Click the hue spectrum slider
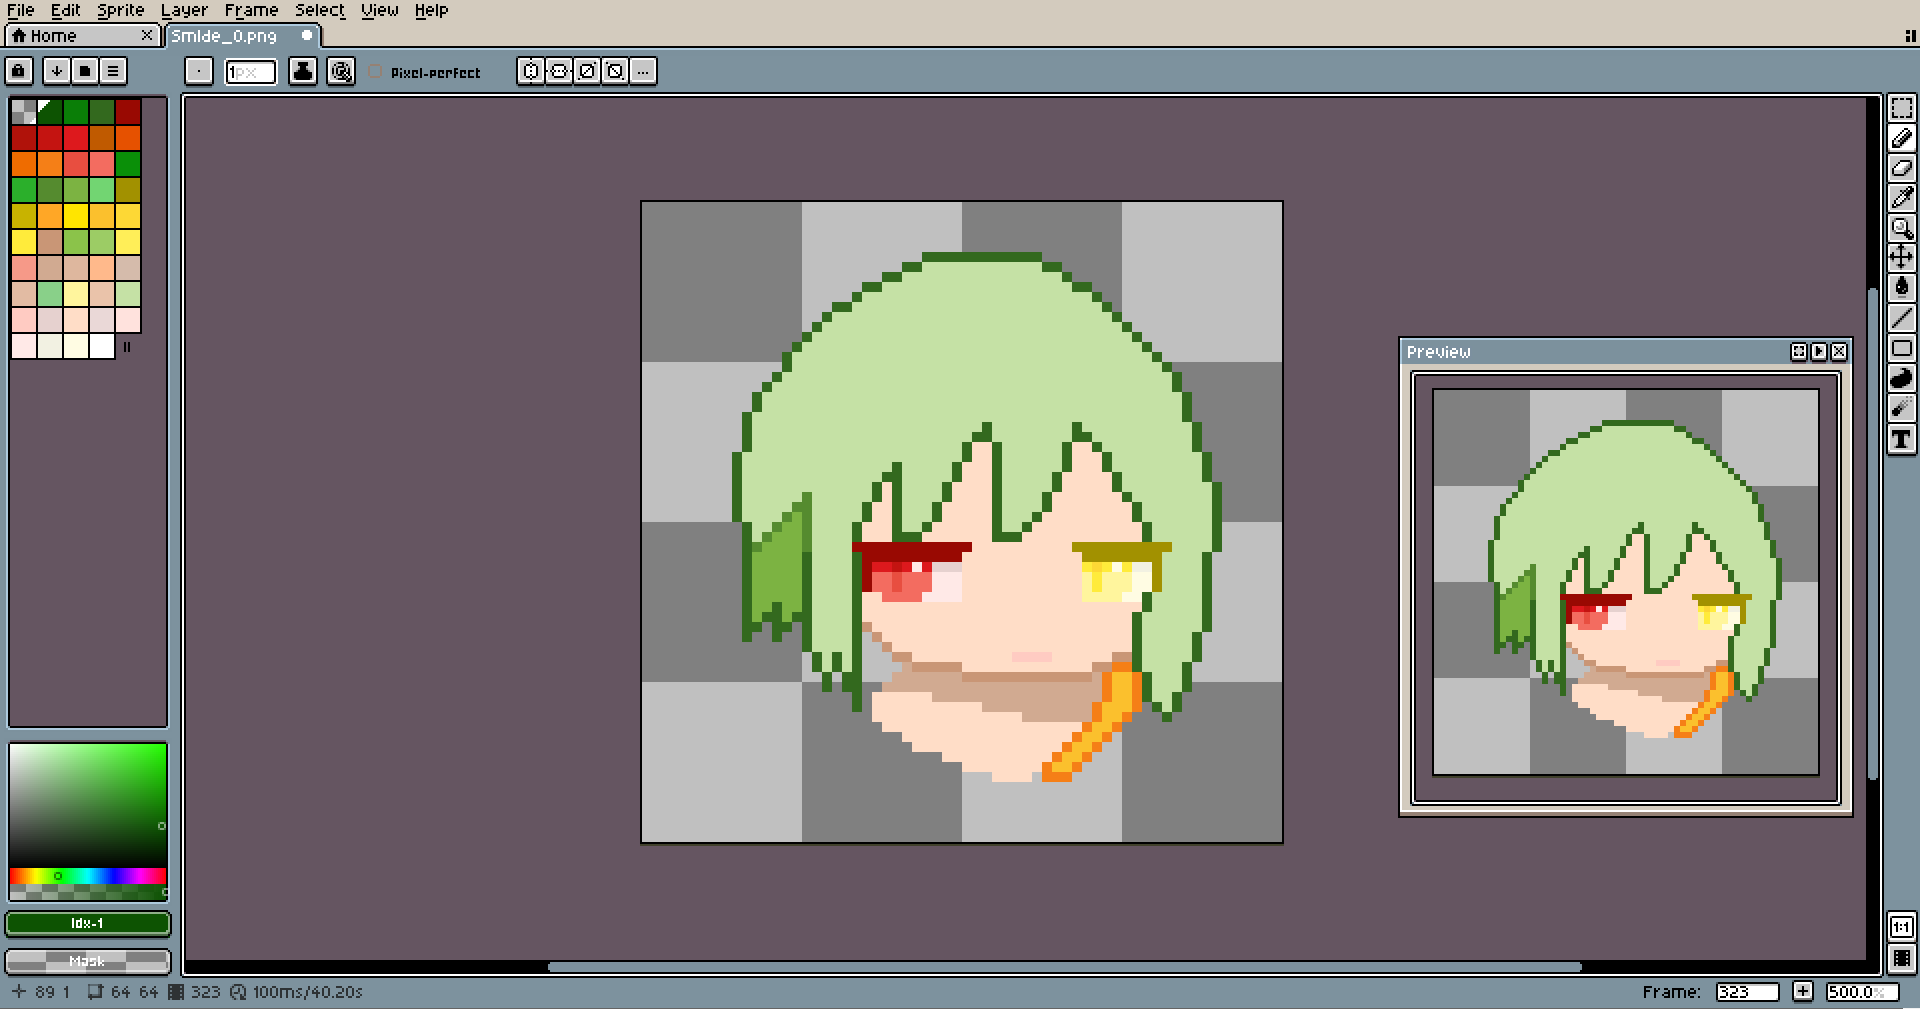The height and width of the screenshot is (1009, 1920). (88, 876)
